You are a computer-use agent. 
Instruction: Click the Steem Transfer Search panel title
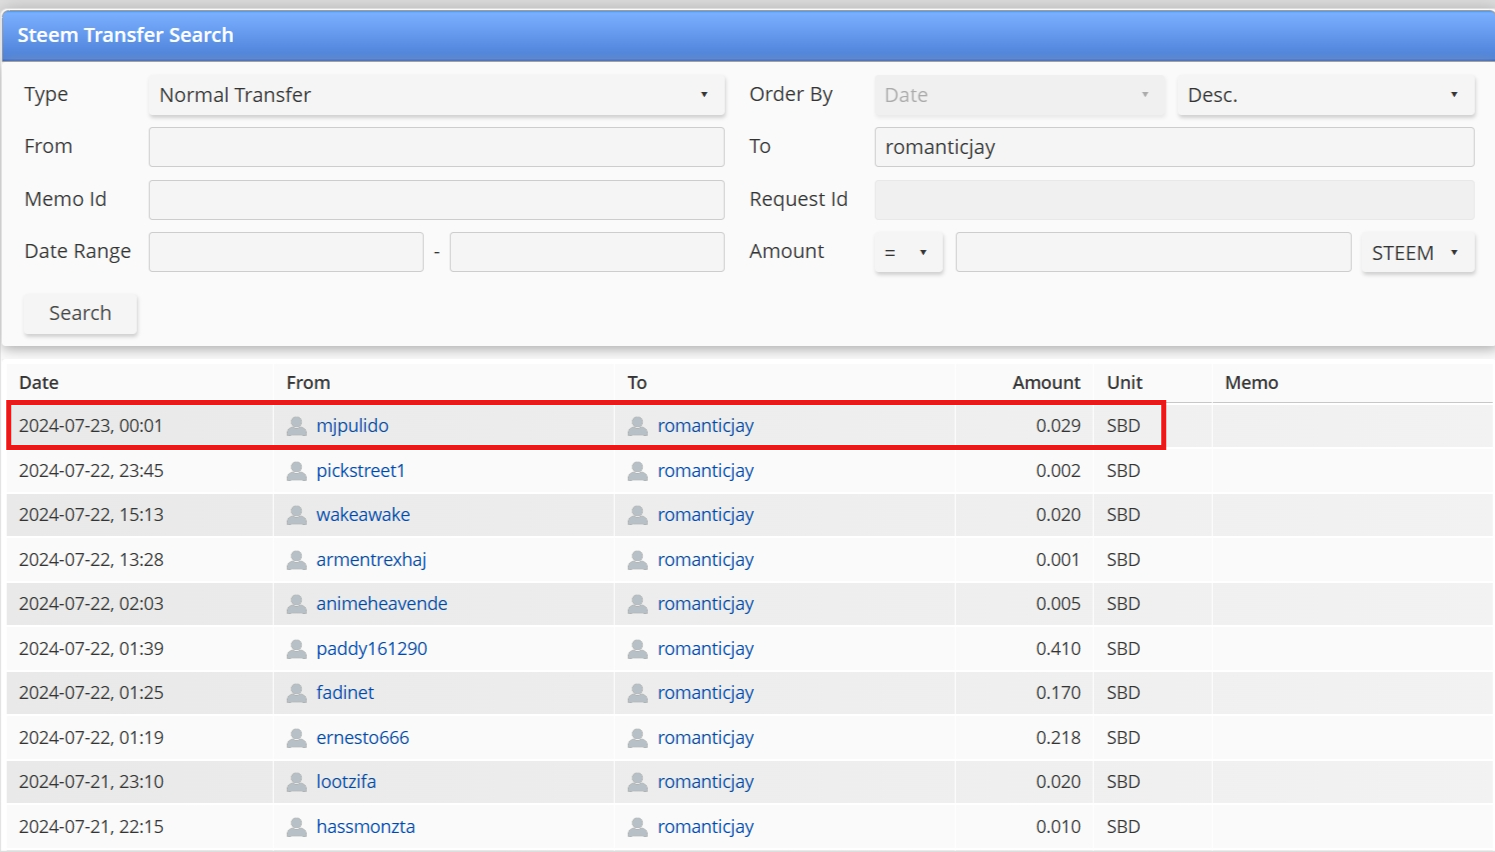125,35
